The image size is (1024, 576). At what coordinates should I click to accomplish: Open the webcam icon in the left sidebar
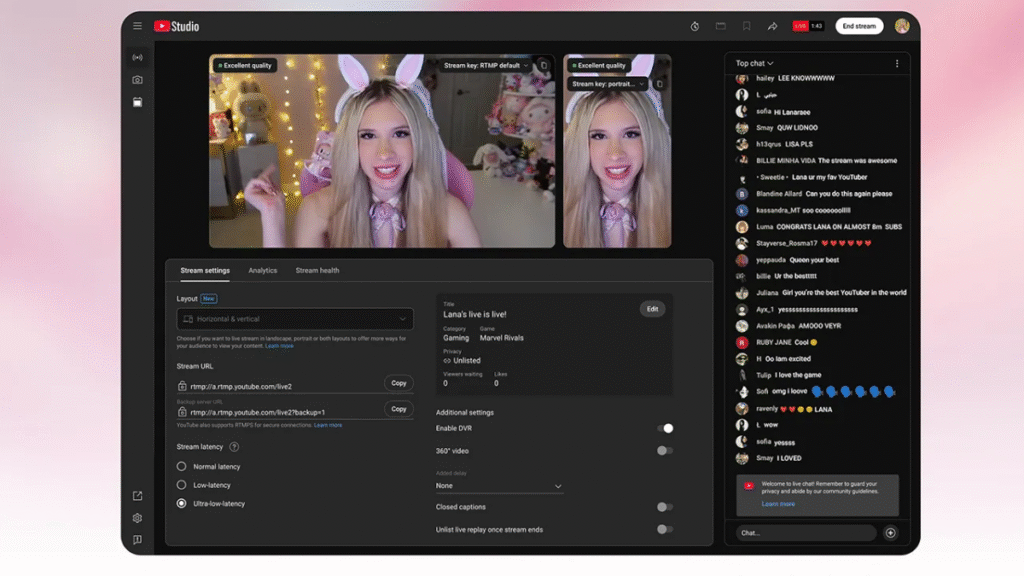137,80
